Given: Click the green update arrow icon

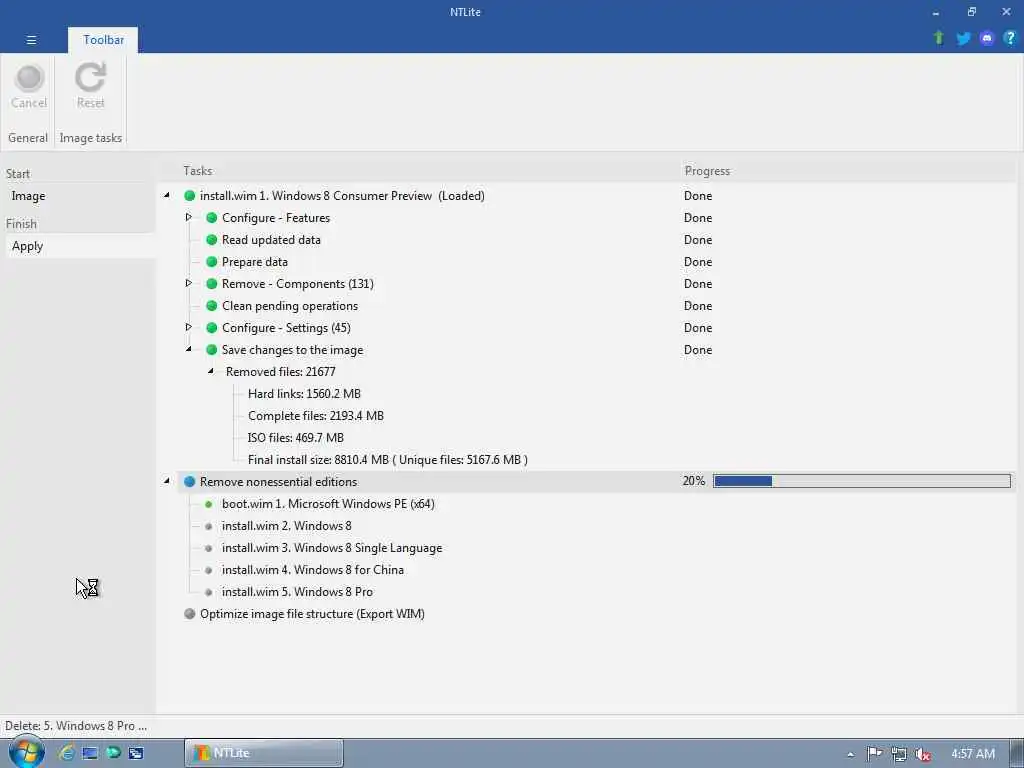Looking at the screenshot, I should 938,38.
